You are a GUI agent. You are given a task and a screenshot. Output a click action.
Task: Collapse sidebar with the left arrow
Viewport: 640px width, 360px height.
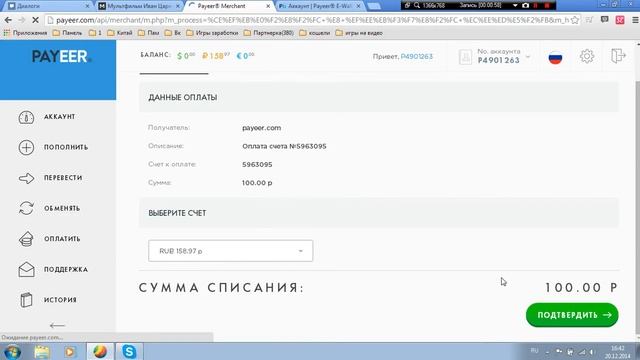(57, 325)
